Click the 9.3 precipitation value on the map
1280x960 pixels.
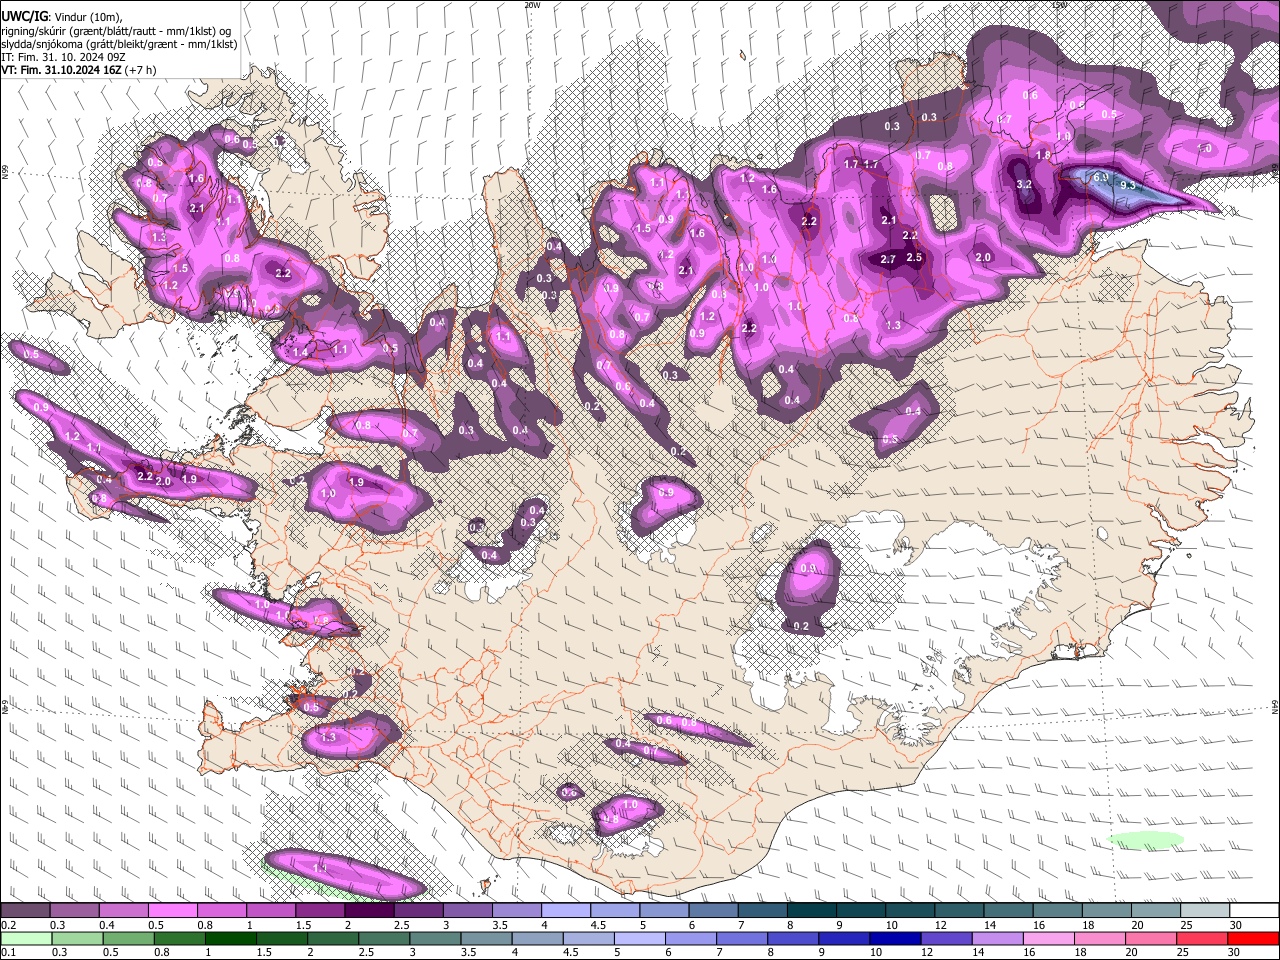(1128, 185)
